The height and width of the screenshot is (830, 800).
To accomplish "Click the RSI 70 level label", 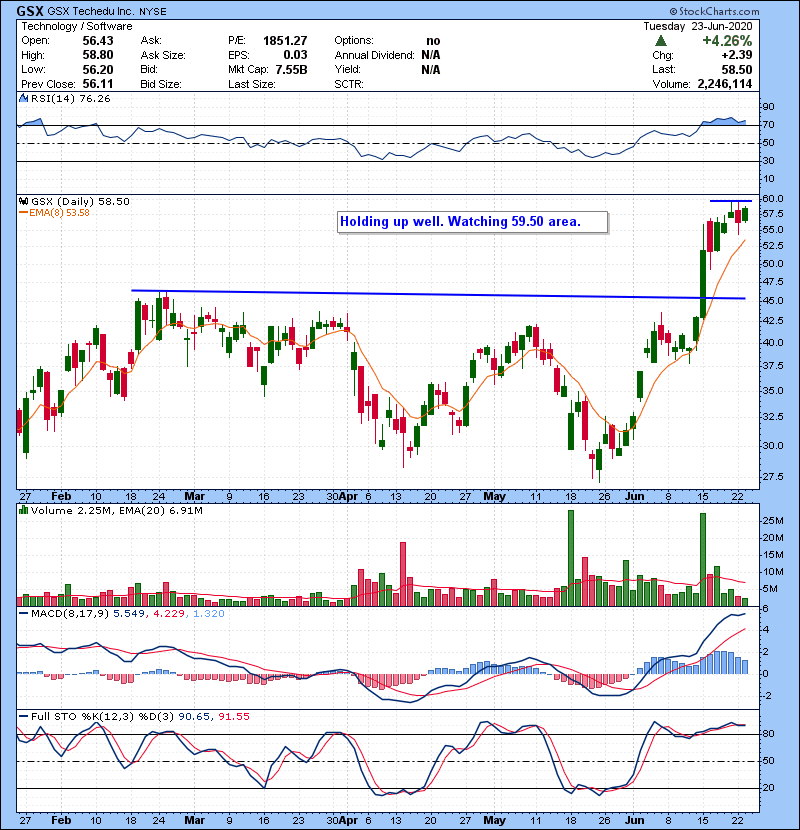I will point(768,125).
